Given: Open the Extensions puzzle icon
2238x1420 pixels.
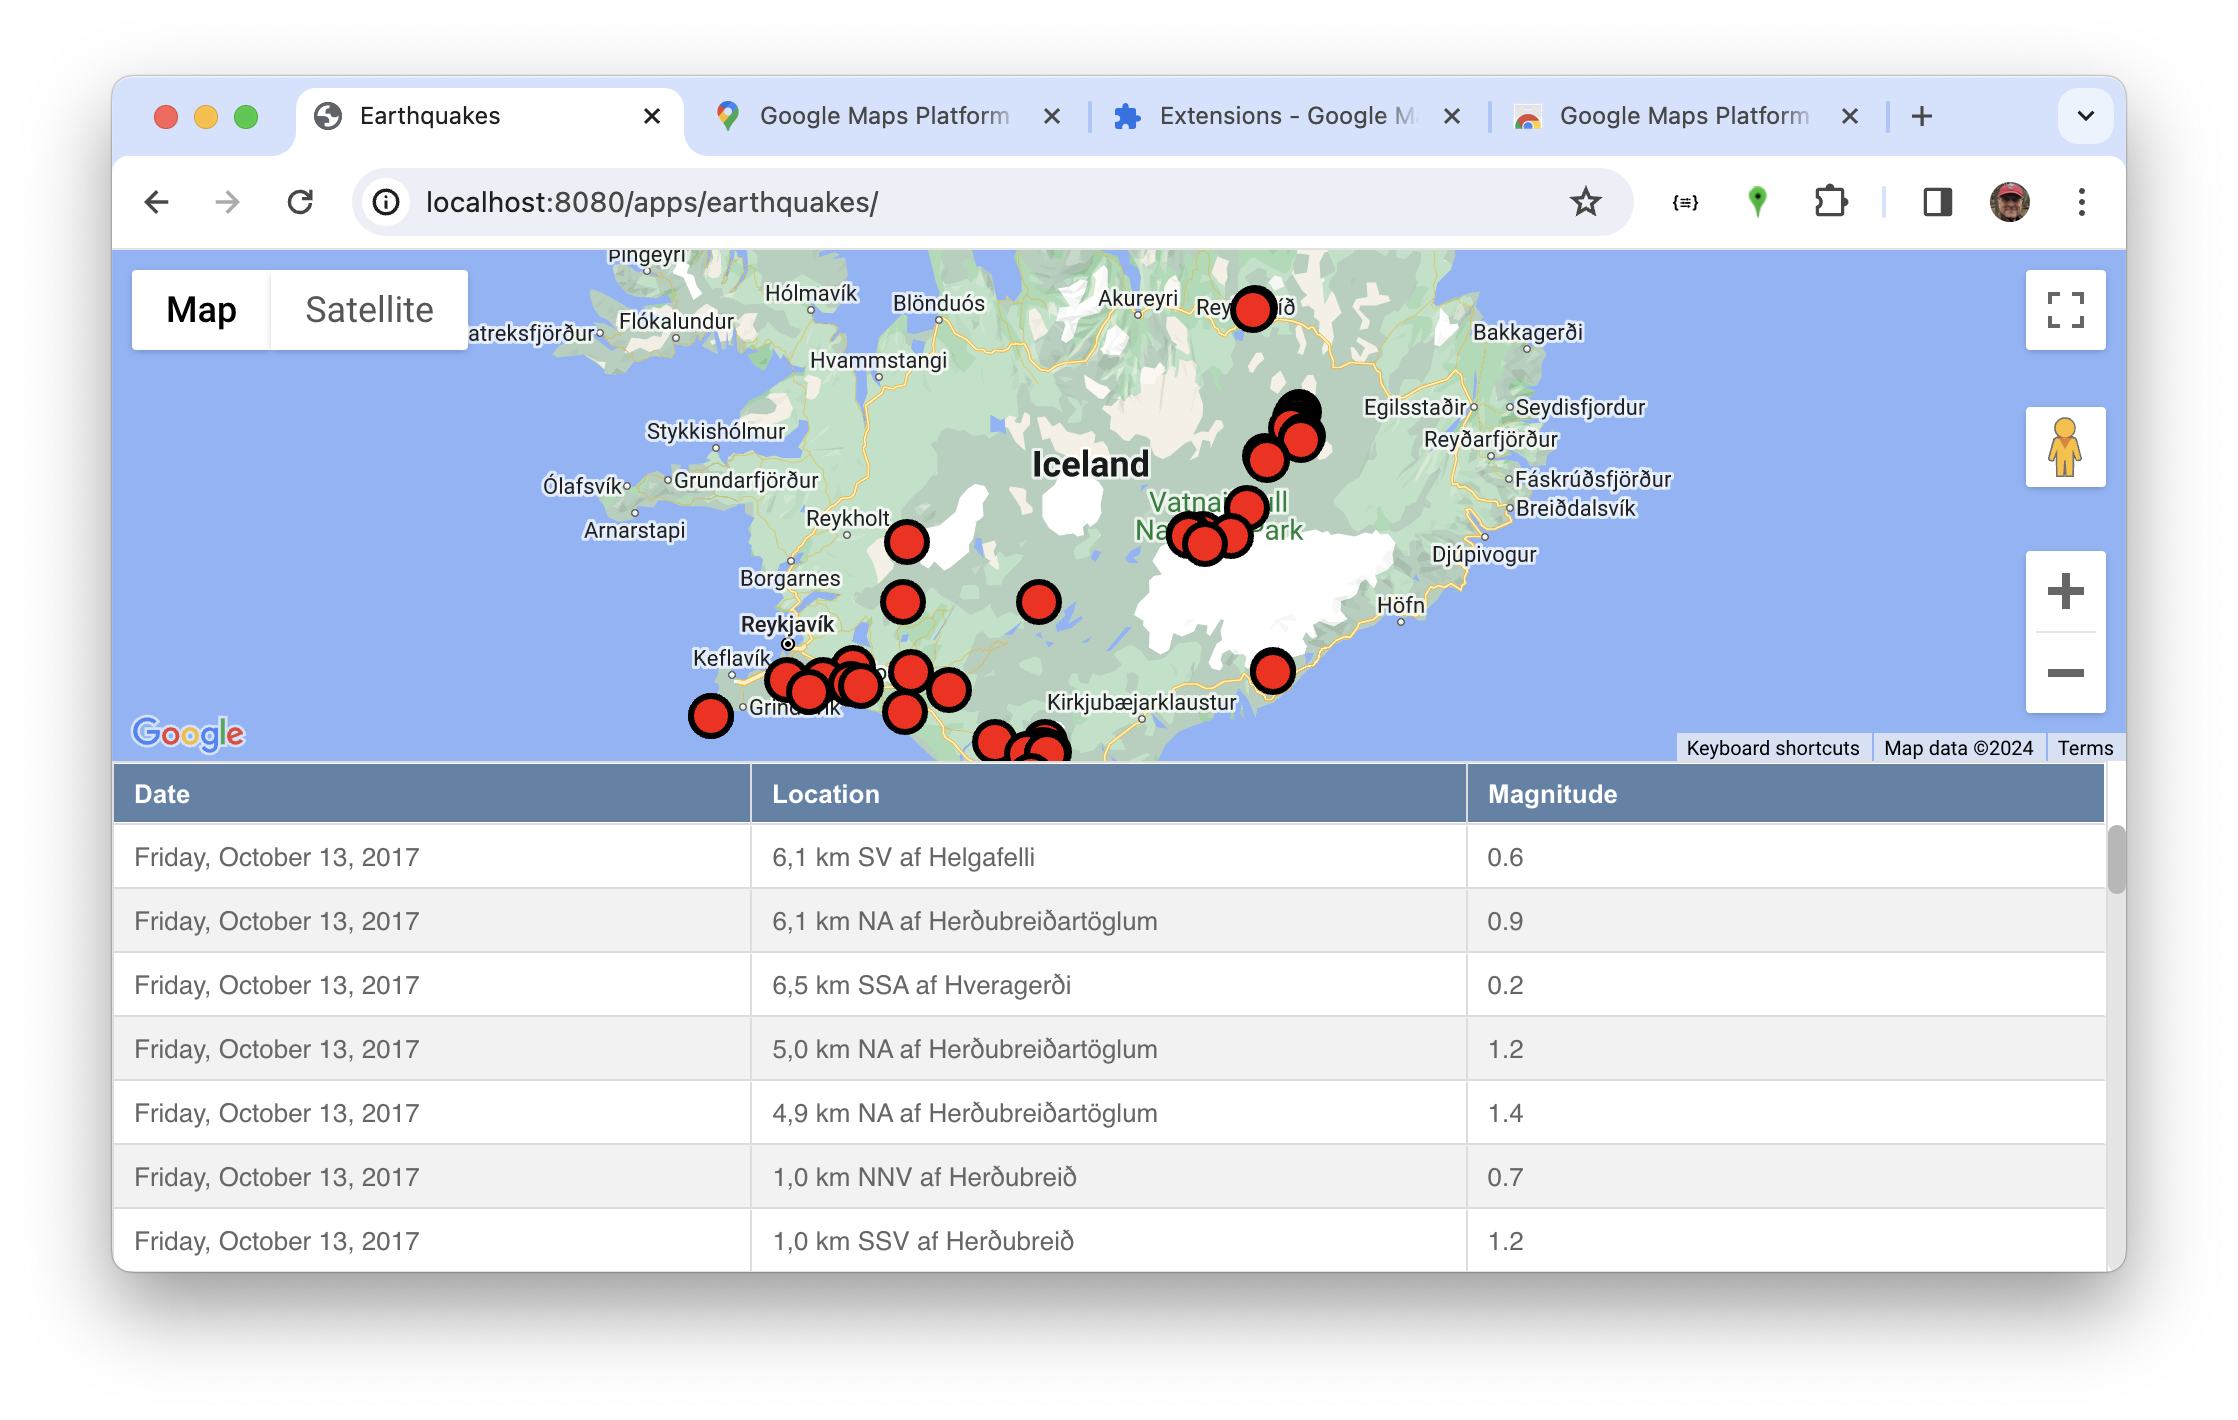Looking at the screenshot, I should coord(1830,202).
